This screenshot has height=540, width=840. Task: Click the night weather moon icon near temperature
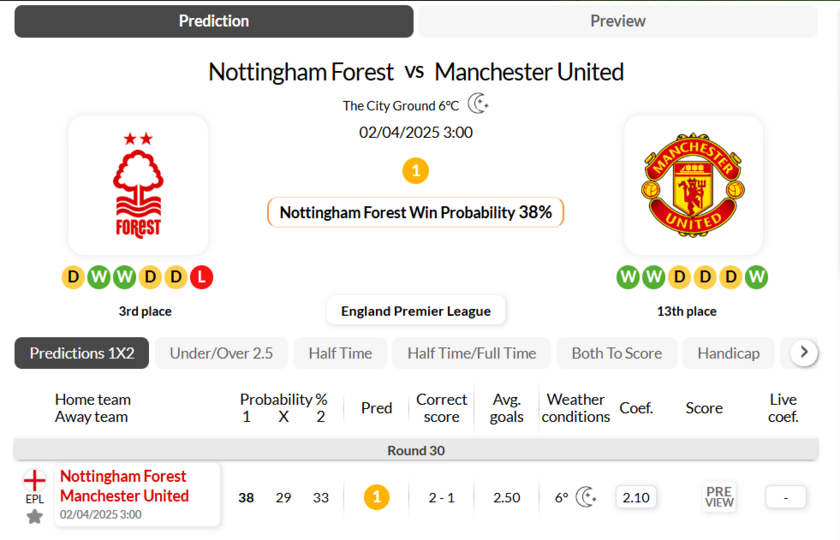coord(478,104)
